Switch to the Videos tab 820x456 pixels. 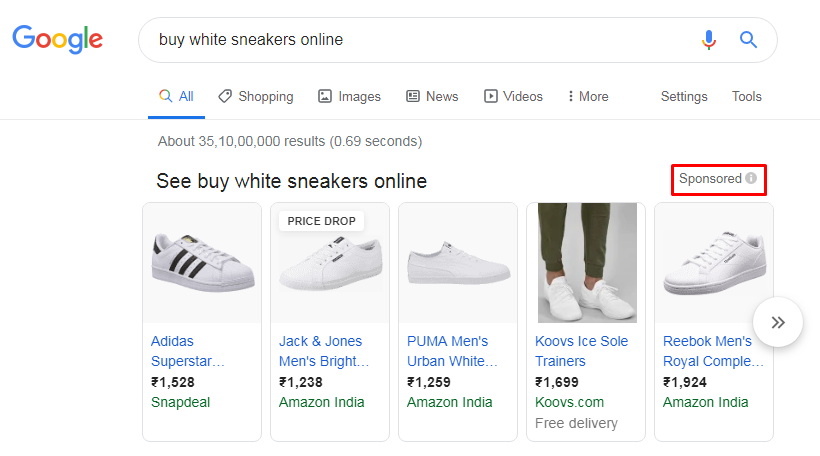513,96
